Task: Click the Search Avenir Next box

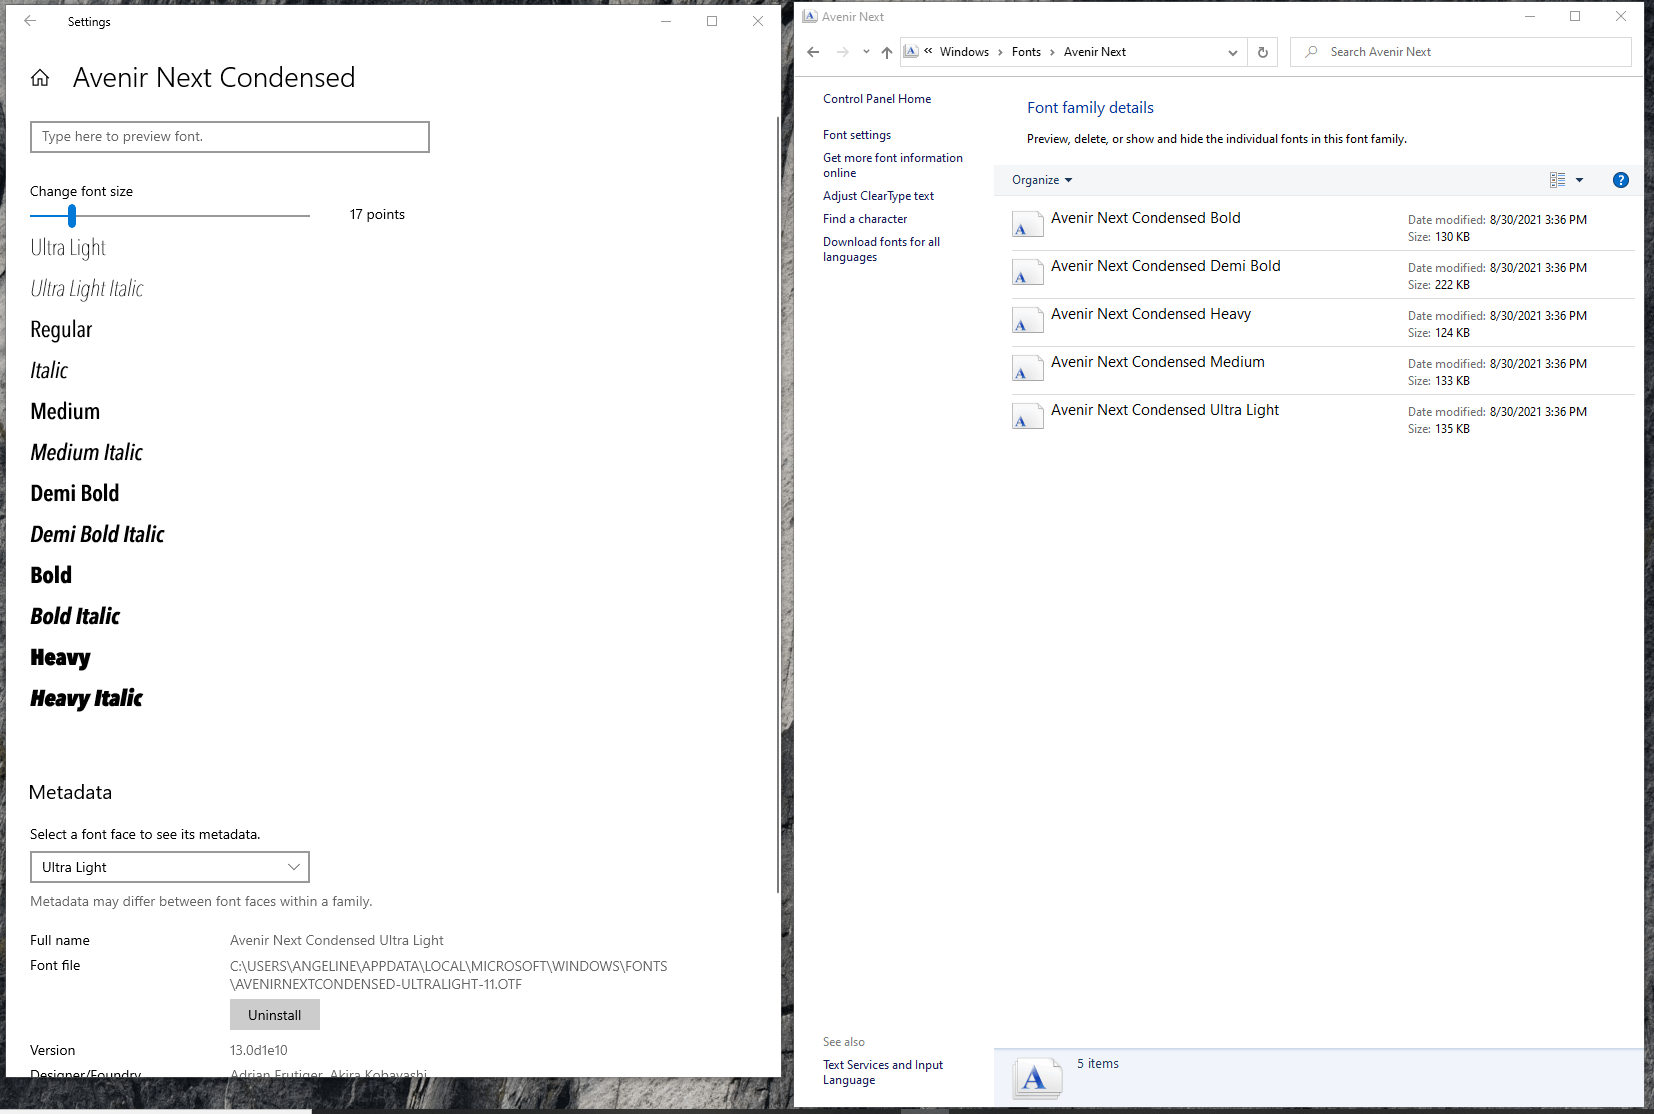Action: point(1461,52)
